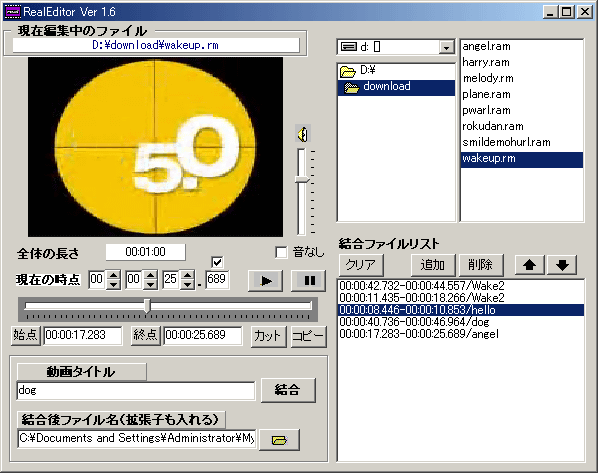
Task: Select the download folder
Action: [x=396, y=87]
